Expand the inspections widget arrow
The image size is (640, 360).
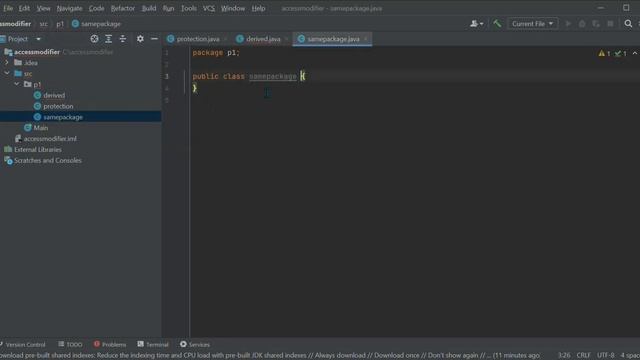pyautogui.click(x=635, y=53)
